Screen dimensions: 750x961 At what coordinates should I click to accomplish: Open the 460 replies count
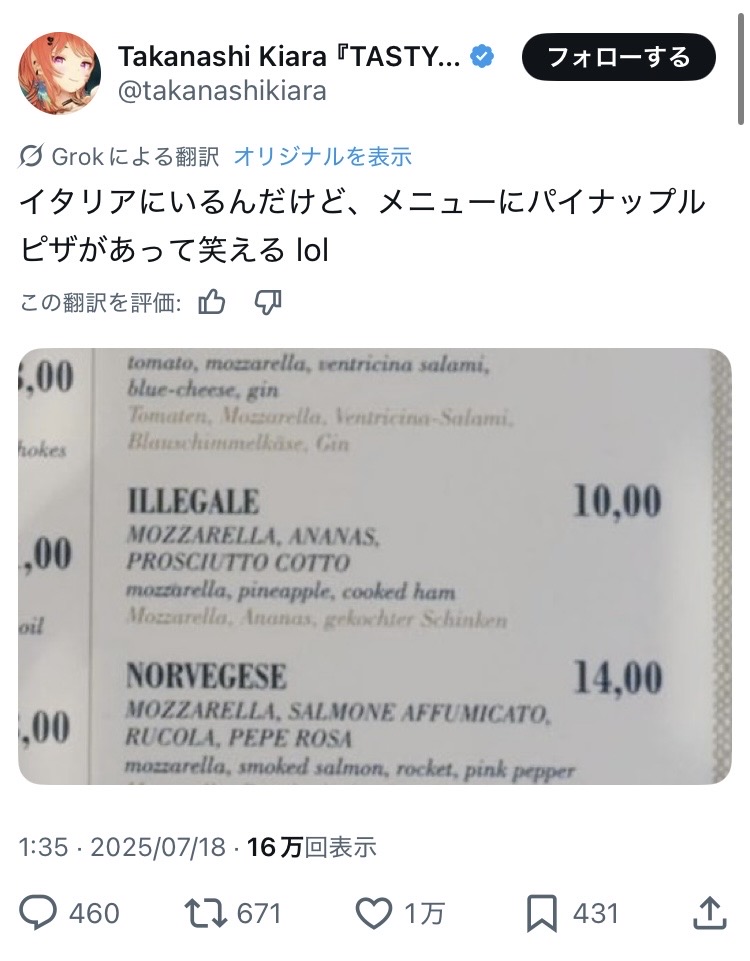point(94,913)
